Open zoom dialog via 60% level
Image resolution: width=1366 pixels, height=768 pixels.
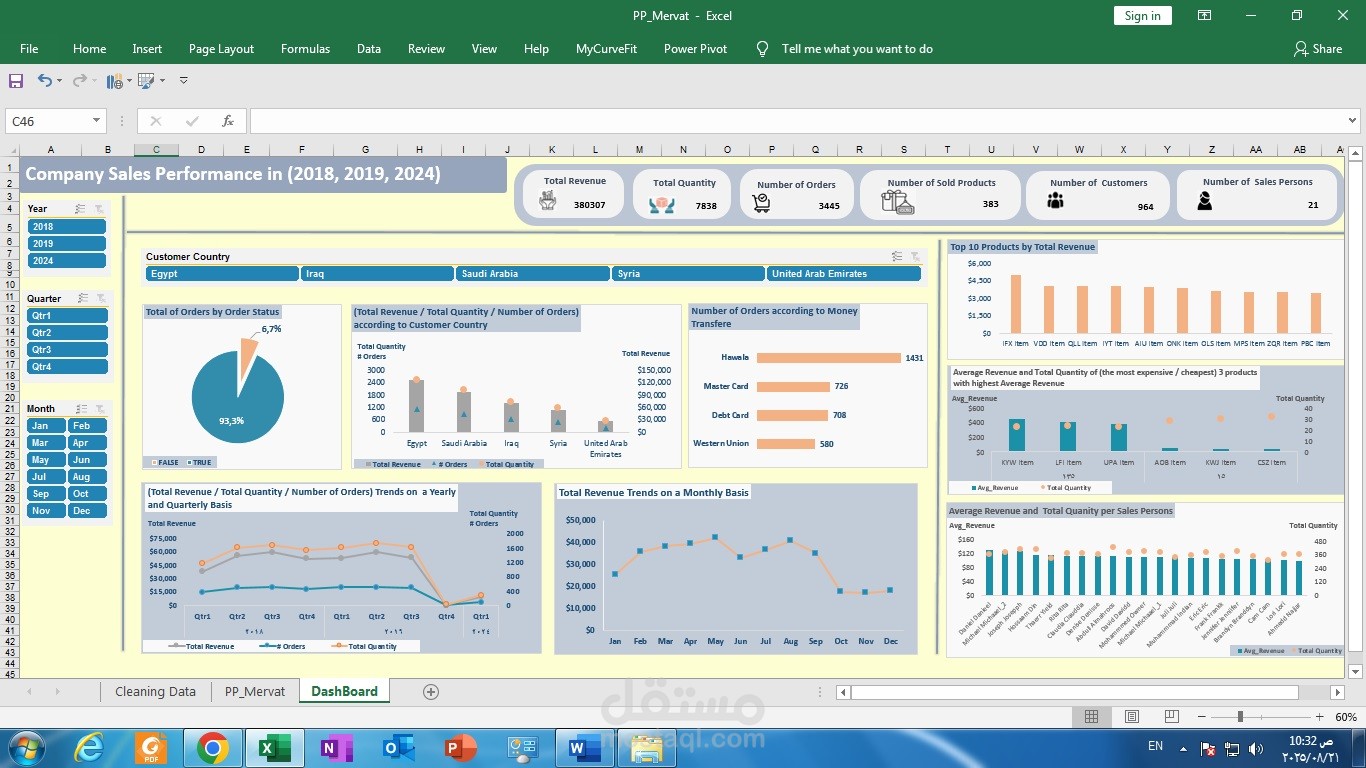coord(1346,717)
